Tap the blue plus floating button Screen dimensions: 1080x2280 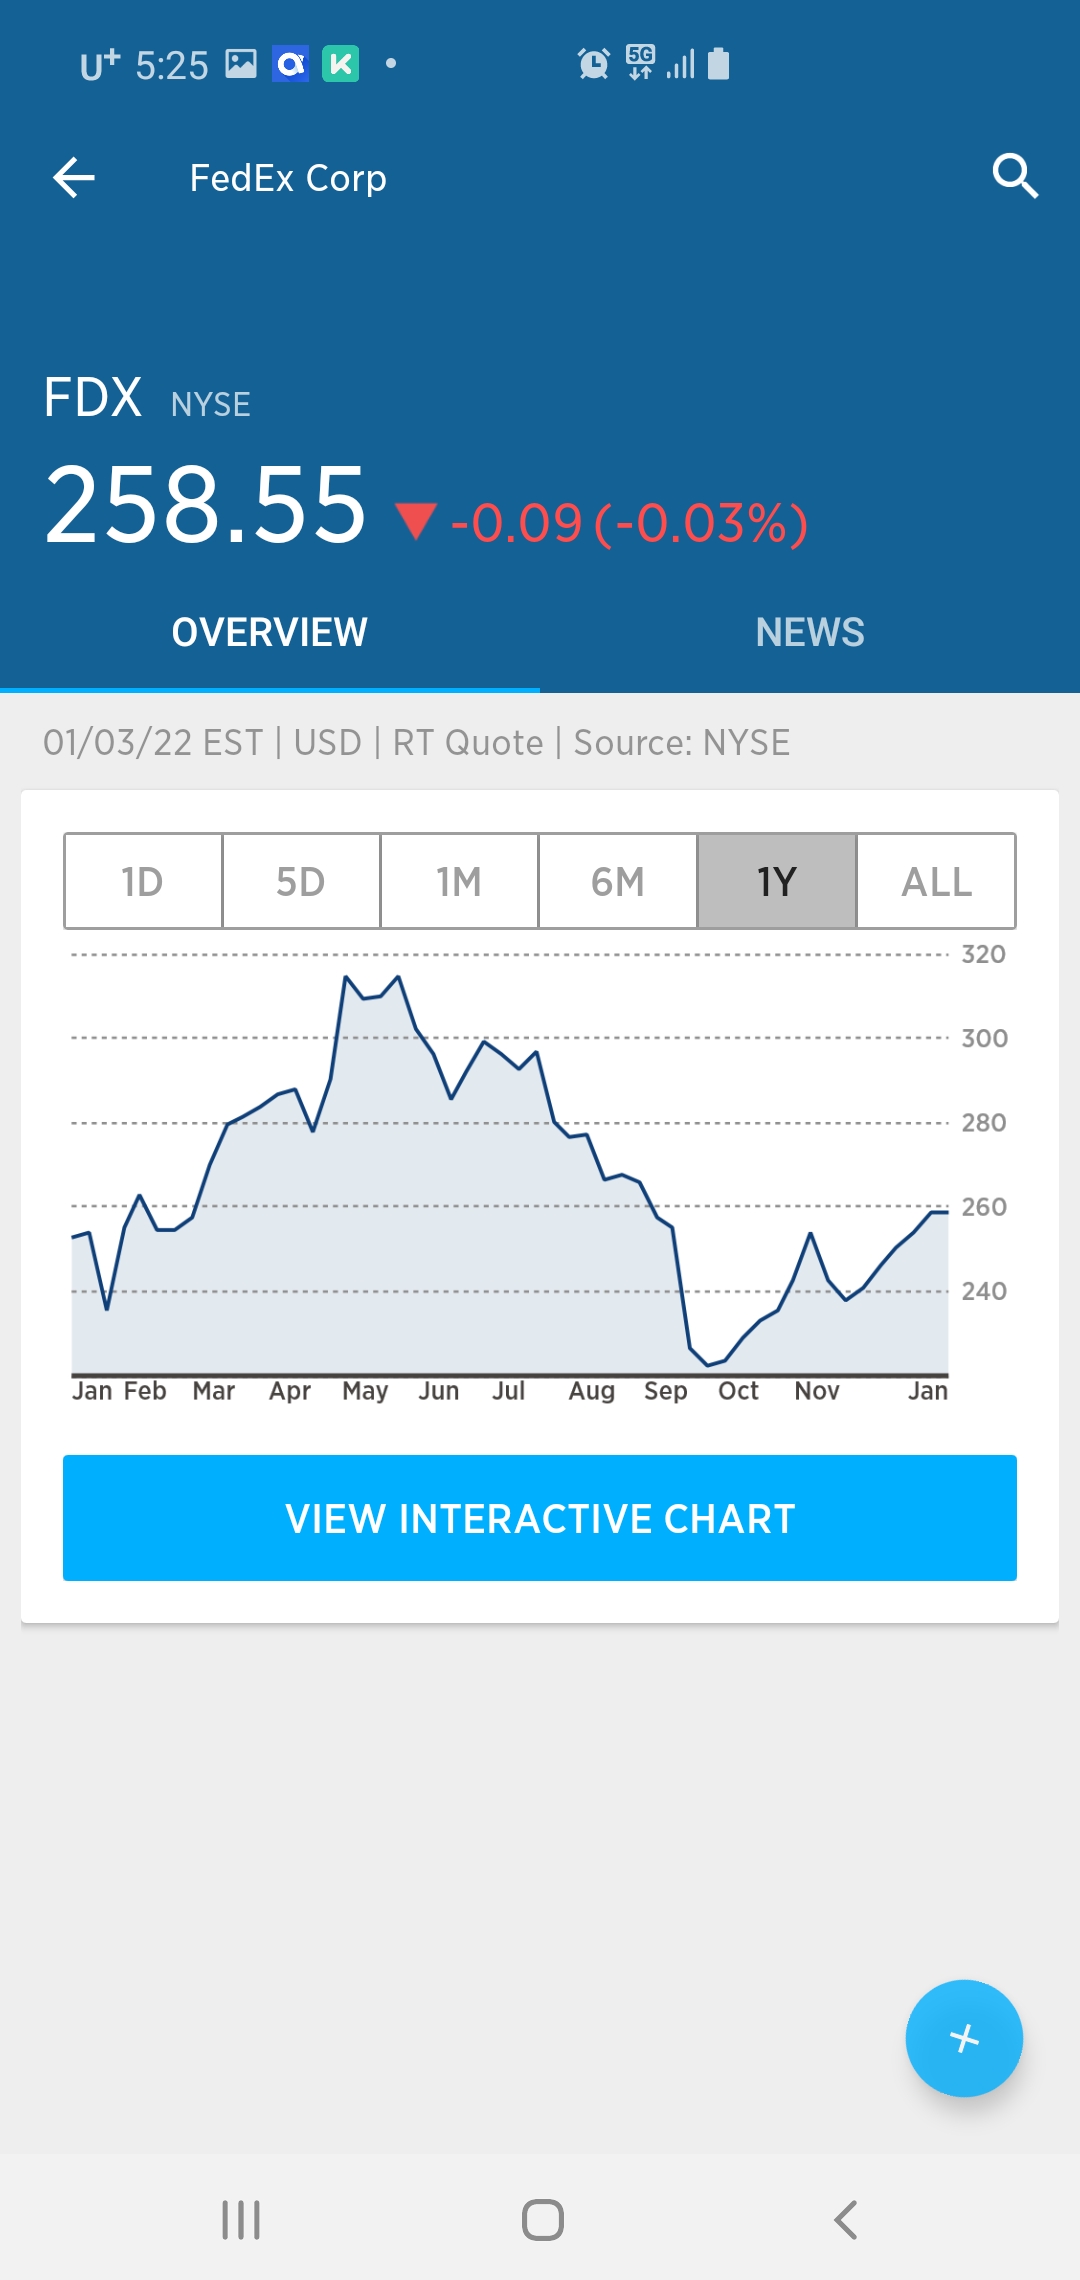click(964, 2038)
